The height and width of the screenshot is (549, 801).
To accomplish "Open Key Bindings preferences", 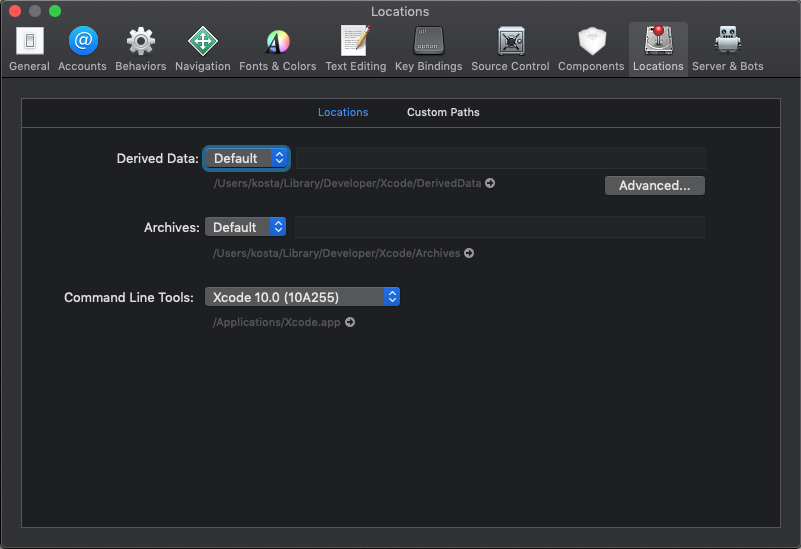I will [428, 49].
